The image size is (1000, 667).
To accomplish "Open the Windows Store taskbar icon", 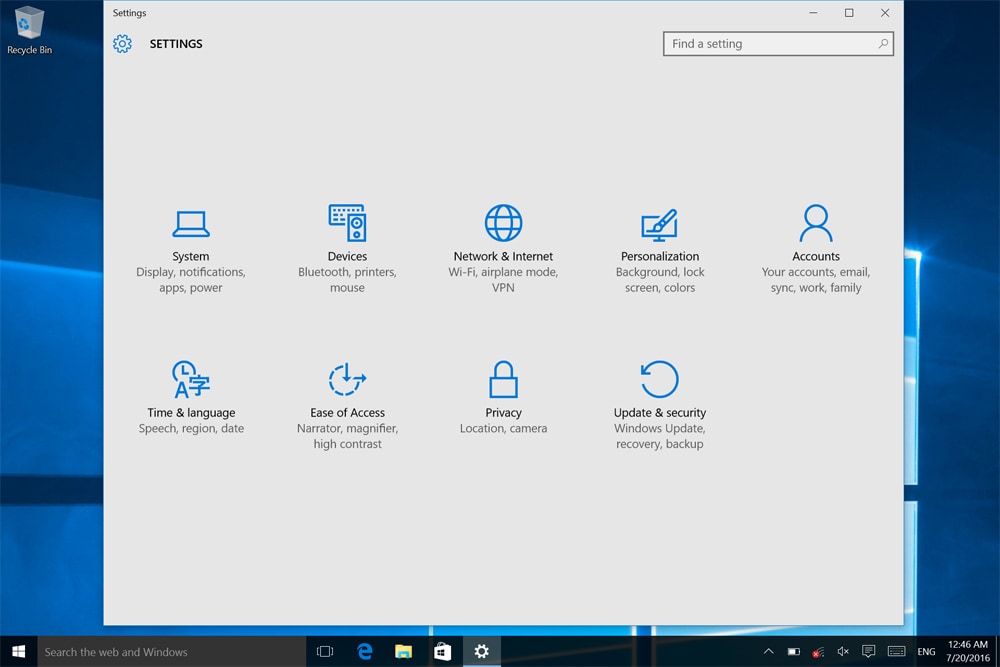I will click(x=442, y=651).
